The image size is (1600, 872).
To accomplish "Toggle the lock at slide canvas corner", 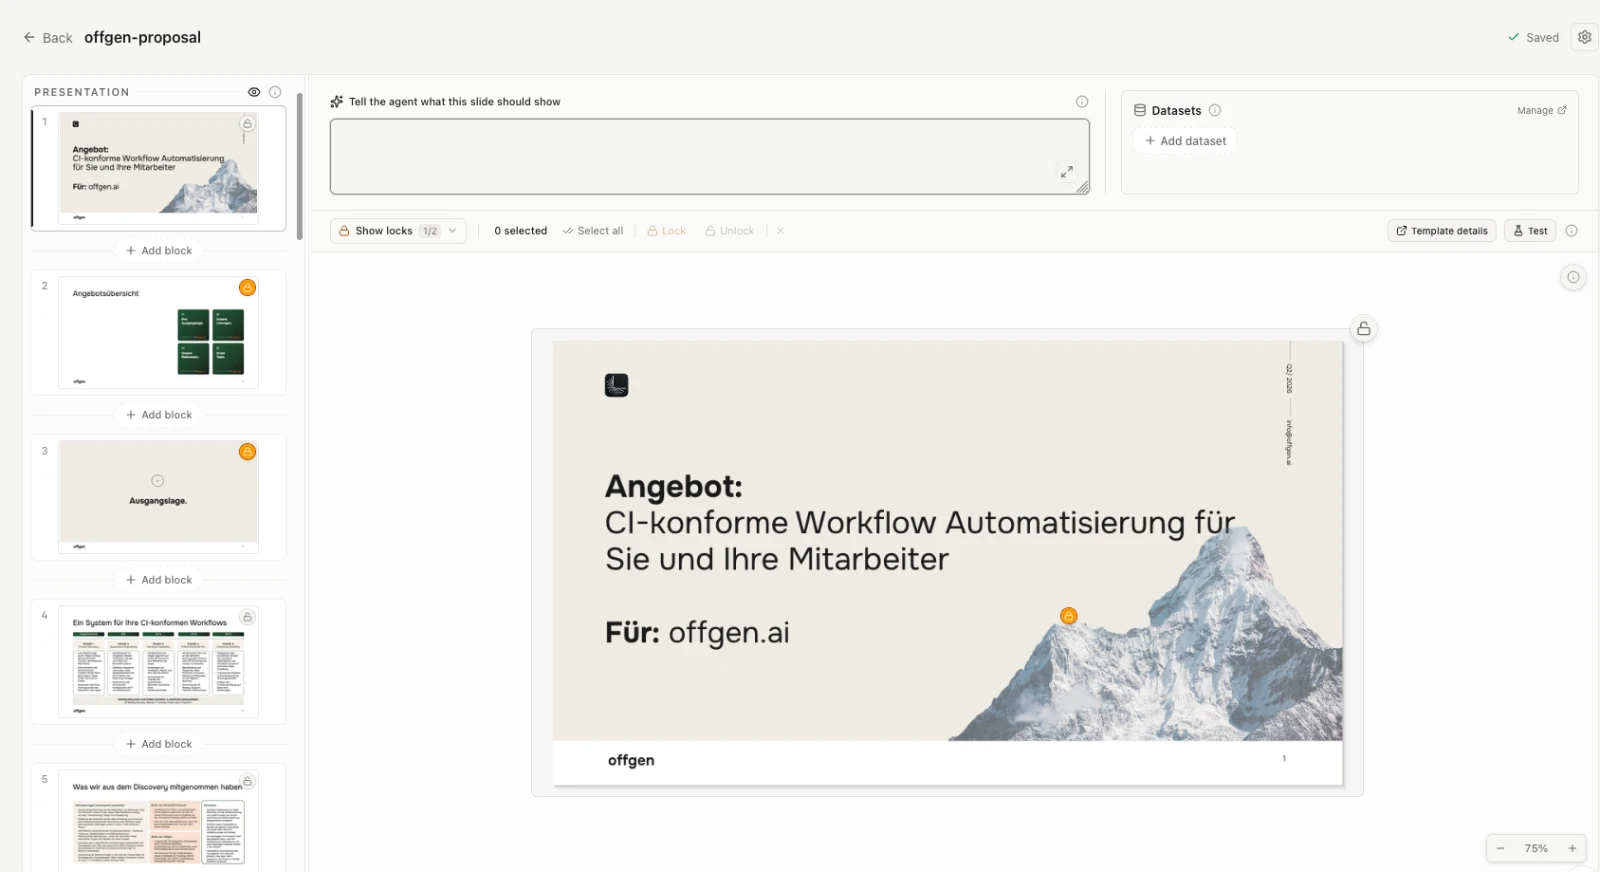I will coord(1363,329).
